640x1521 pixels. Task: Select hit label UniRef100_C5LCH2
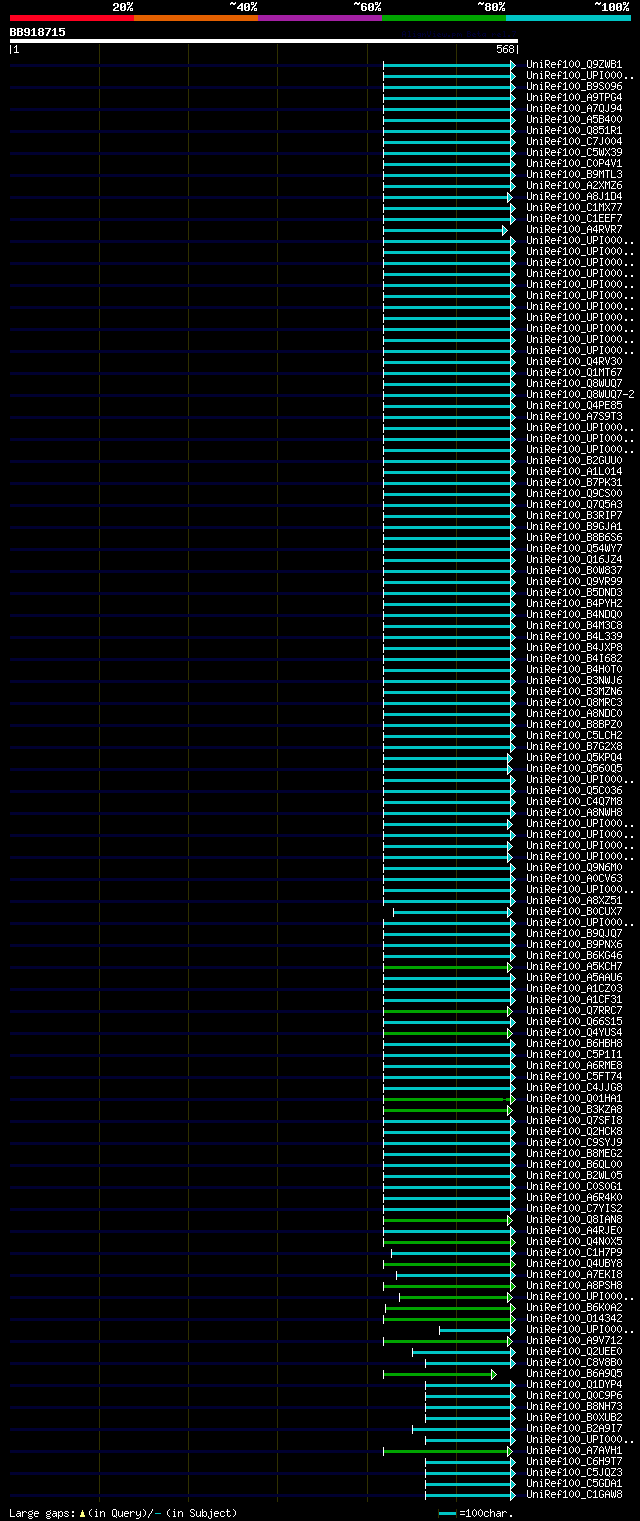pos(576,736)
